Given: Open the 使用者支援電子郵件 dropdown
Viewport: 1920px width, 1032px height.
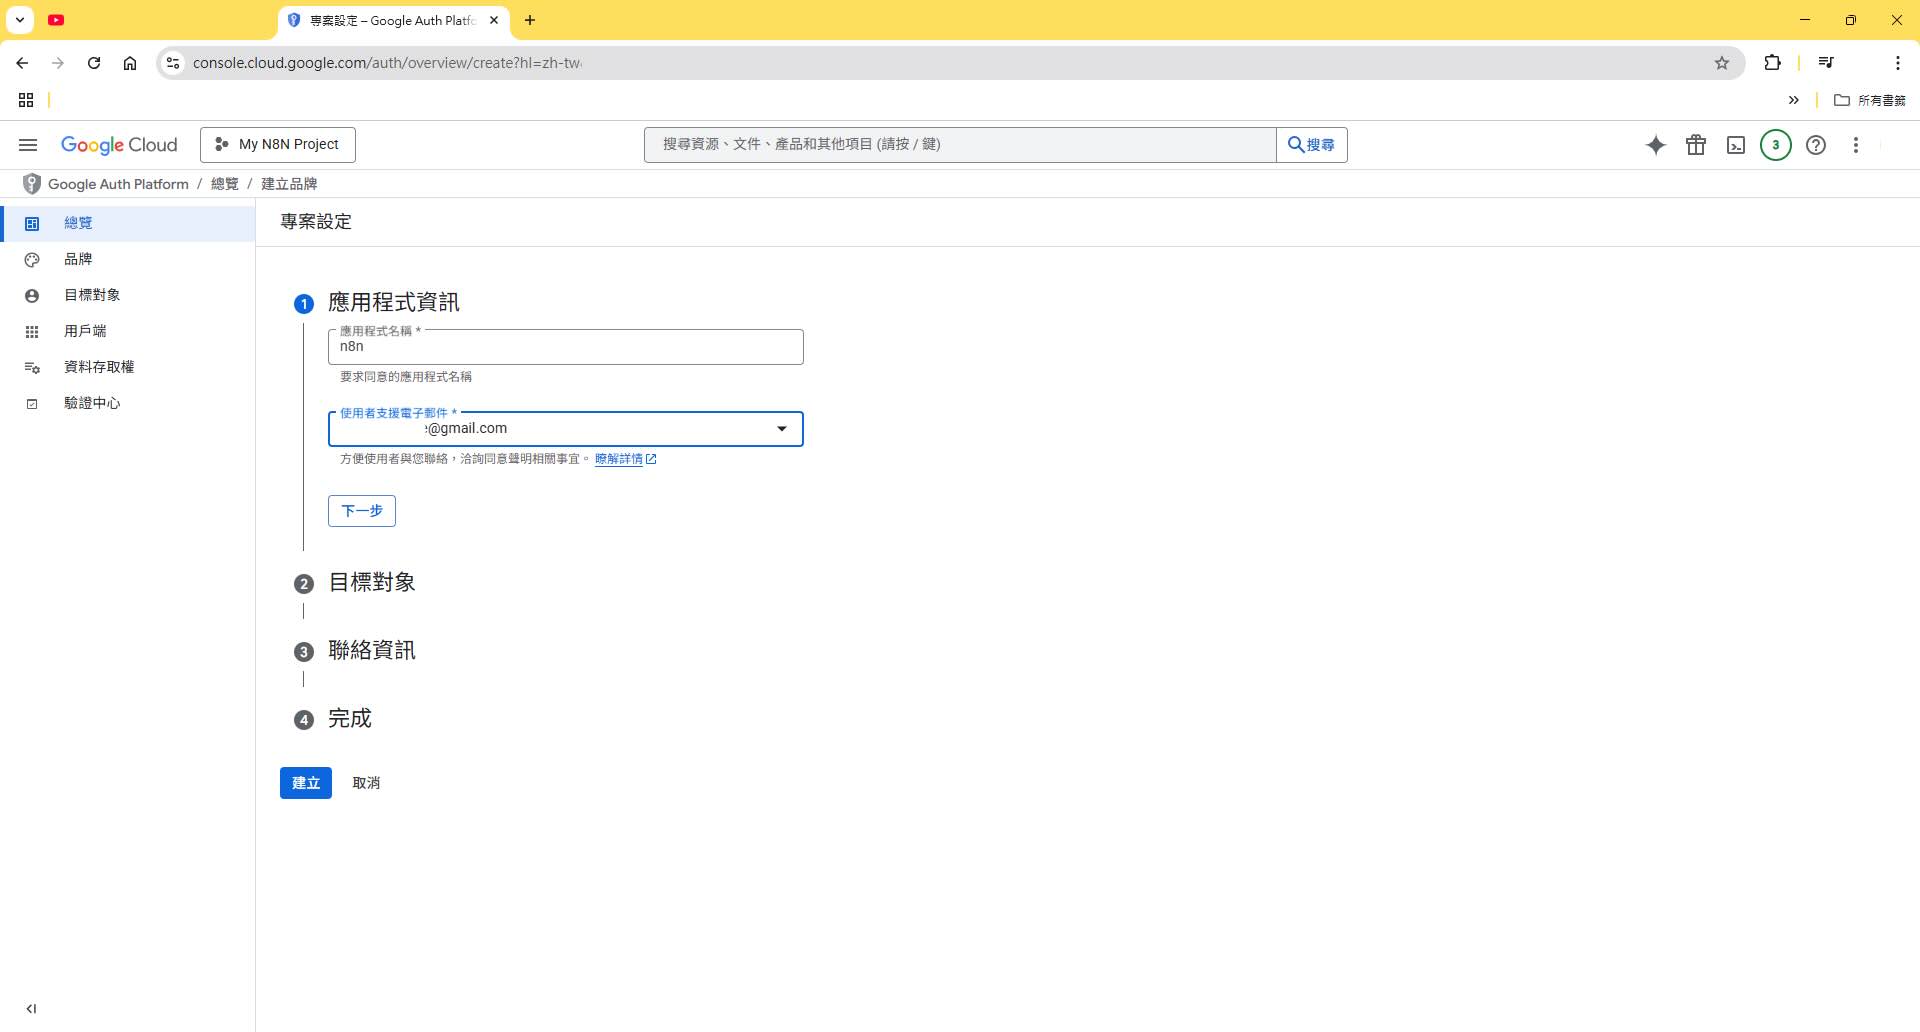Looking at the screenshot, I should coord(782,428).
